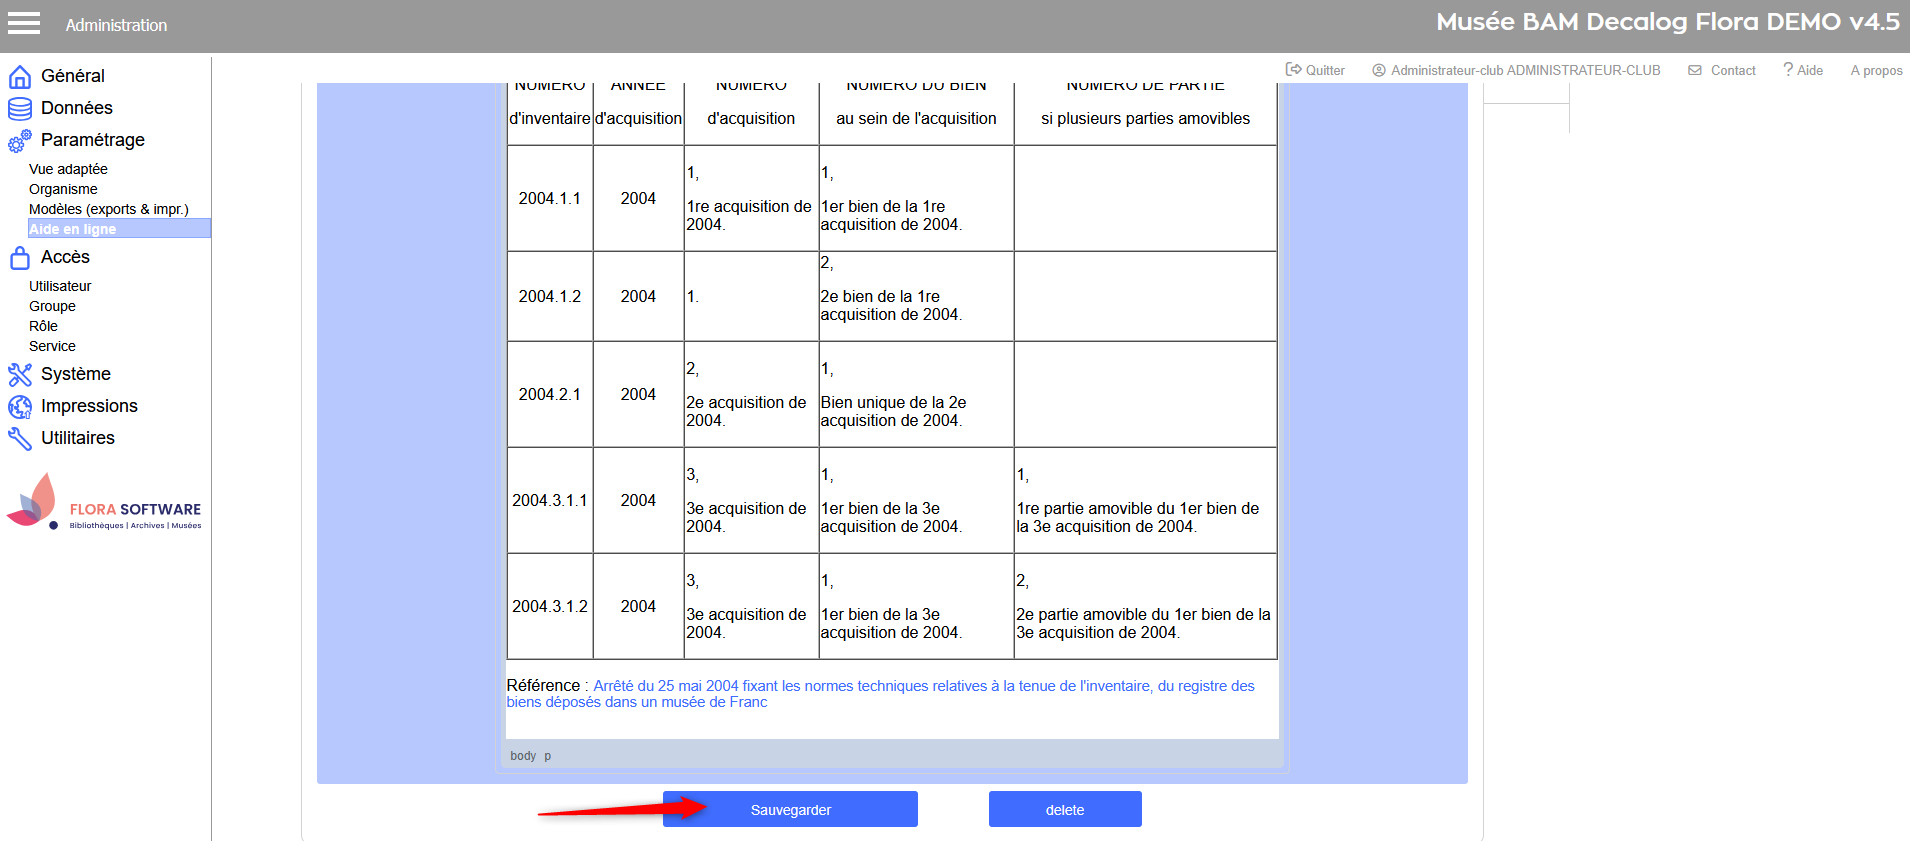This screenshot has width=1910, height=841.
Task: Open the Modèles (exports & impr.) item
Action: tap(108, 209)
